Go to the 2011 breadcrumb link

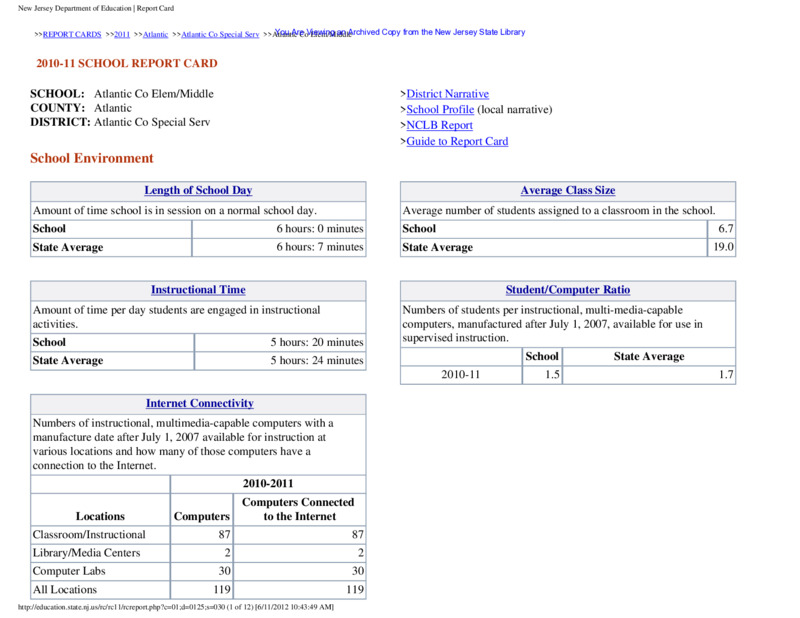coord(122,34)
